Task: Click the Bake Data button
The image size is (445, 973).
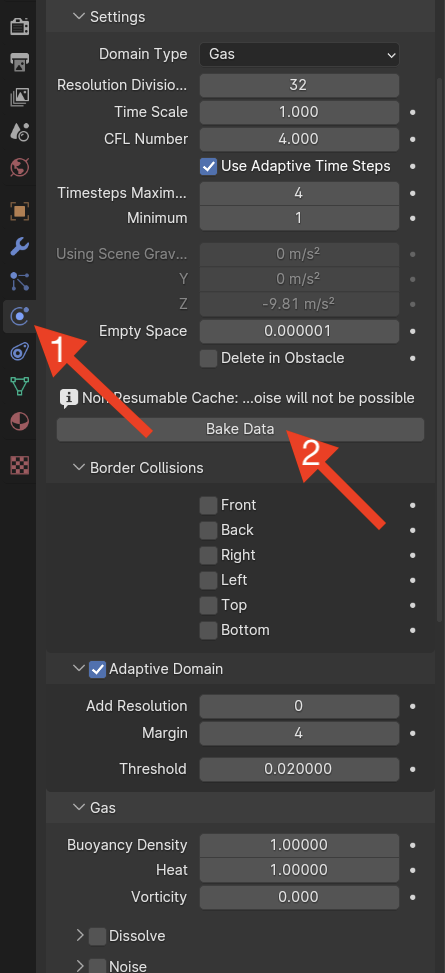Action: (x=240, y=429)
